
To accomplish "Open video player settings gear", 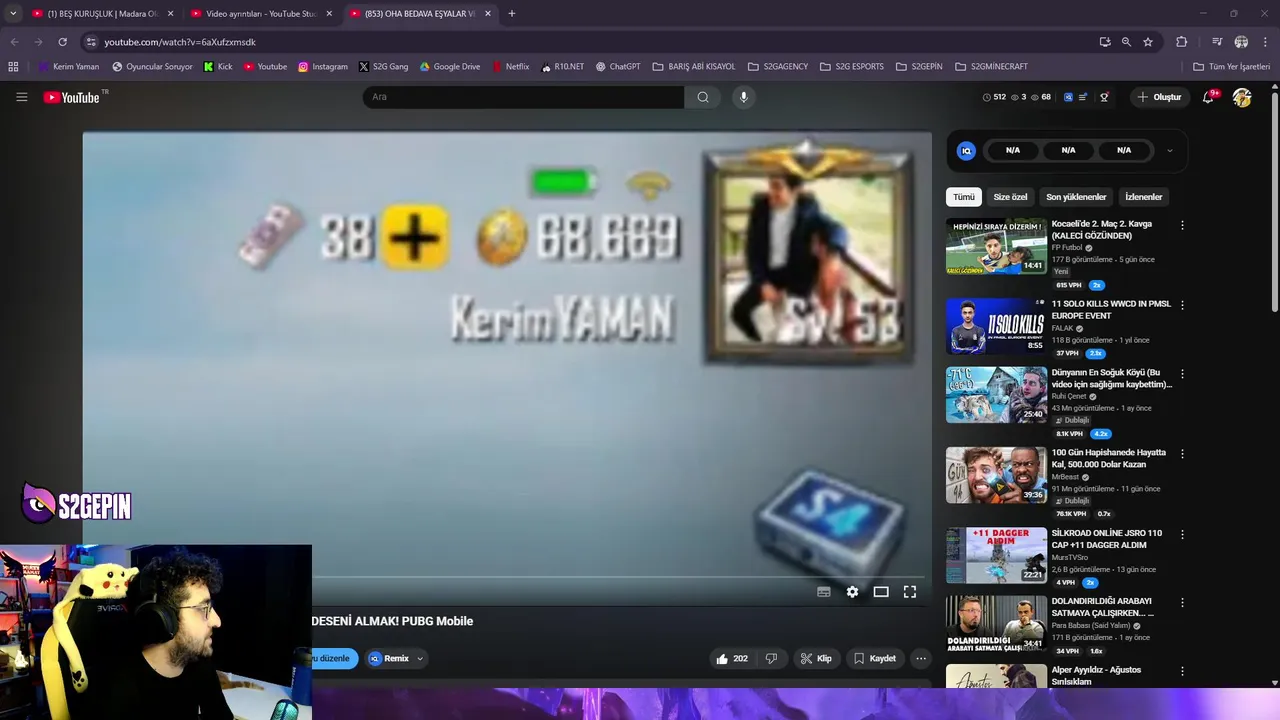I will (x=852, y=592).
